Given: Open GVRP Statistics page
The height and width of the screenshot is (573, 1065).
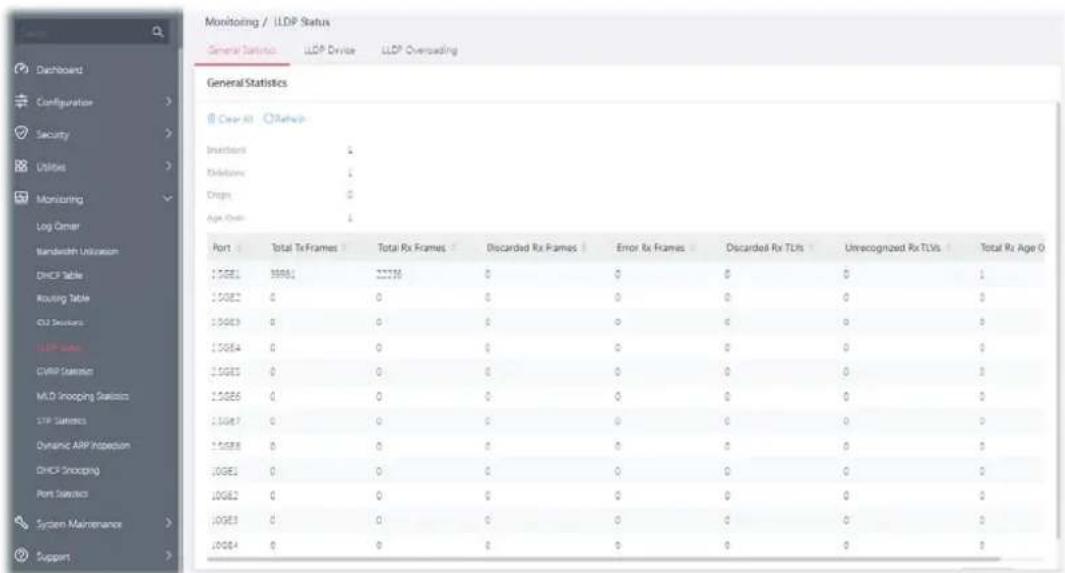Looking at the screenshot, I should 65,371.
